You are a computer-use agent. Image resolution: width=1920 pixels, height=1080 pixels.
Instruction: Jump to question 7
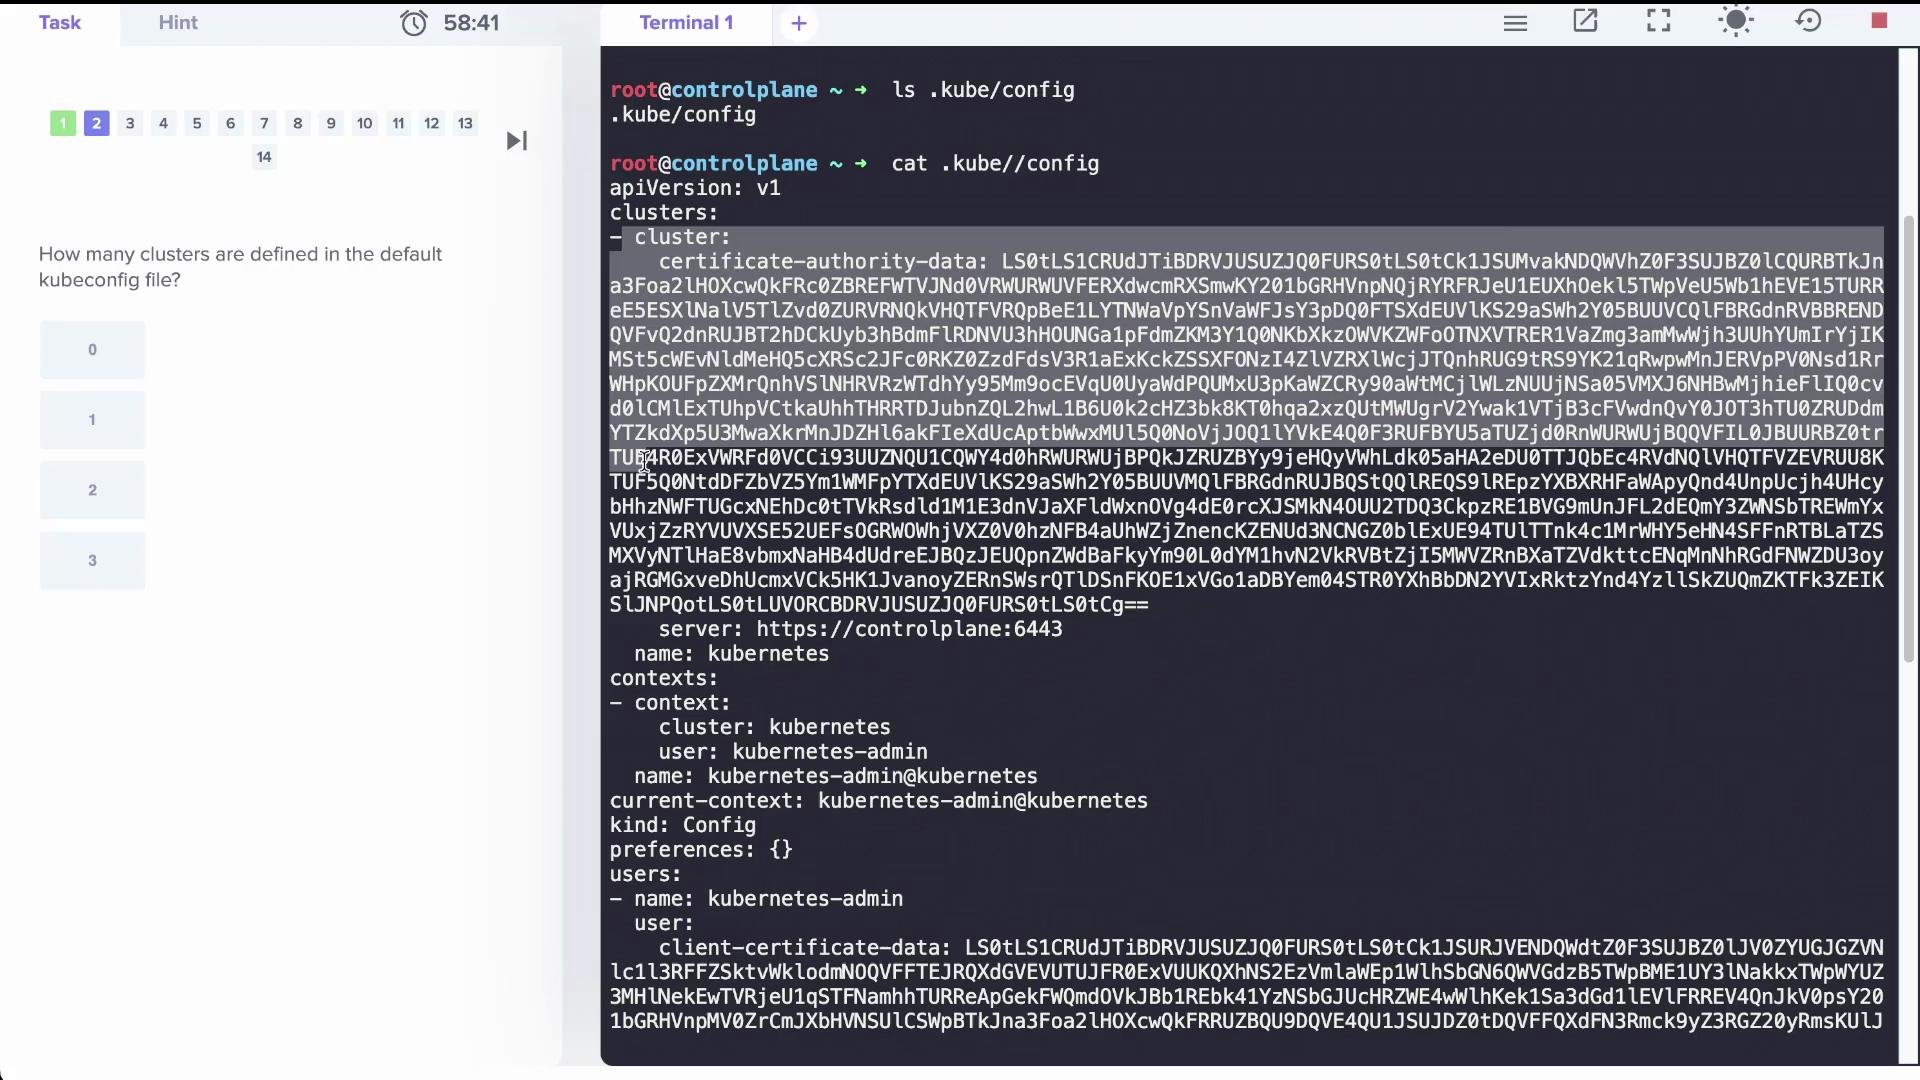click(264, 124)
